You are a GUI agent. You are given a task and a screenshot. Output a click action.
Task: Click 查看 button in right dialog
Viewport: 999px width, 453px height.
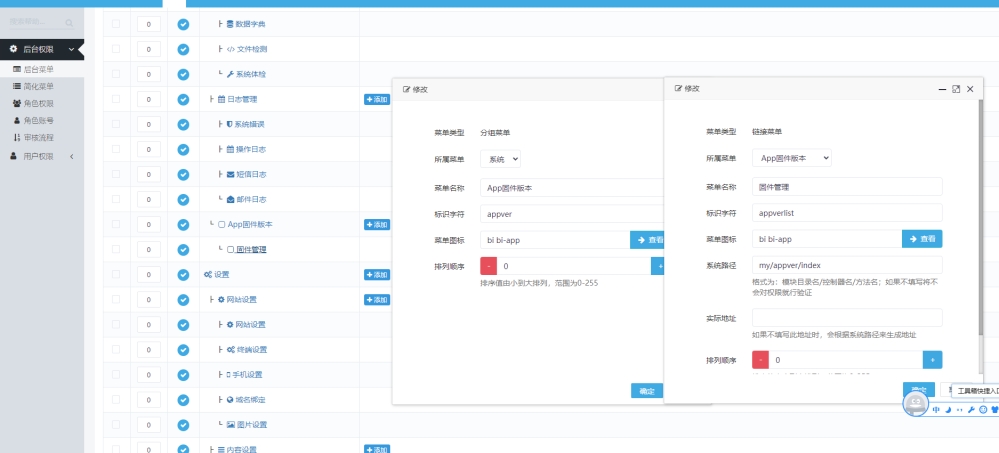pos(922,239)
